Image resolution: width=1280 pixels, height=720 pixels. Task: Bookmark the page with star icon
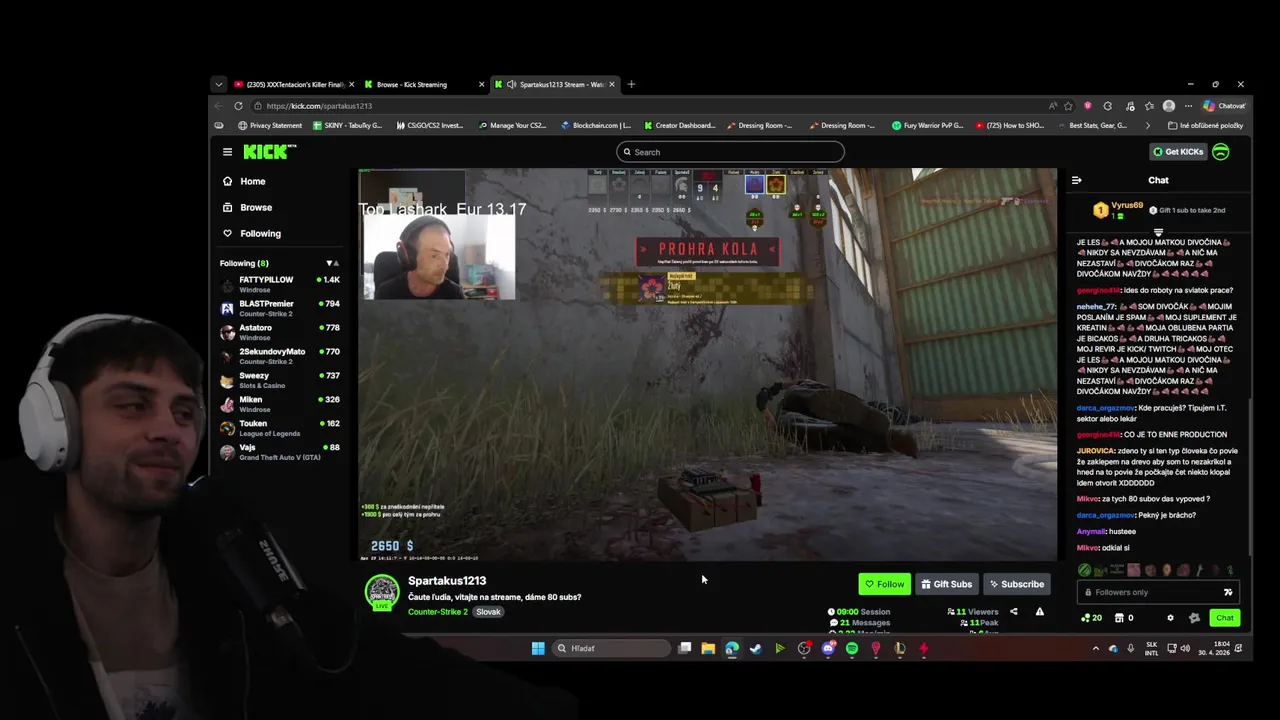click(1068, 106)
